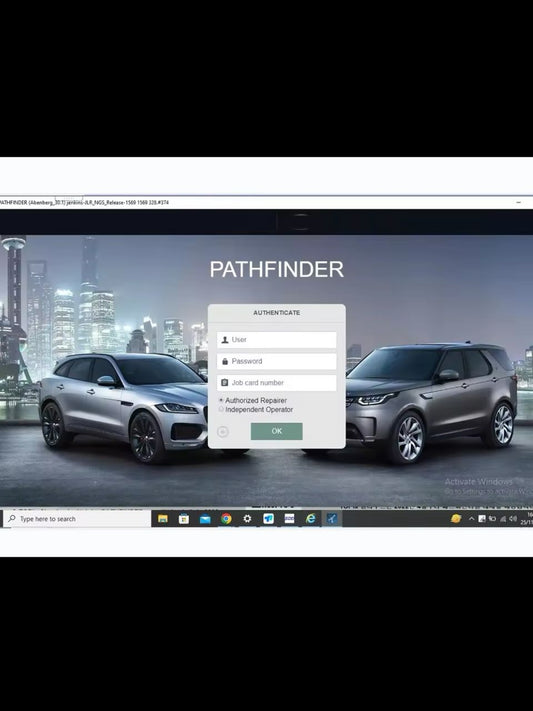Screen dimensions: 533x711
Task: Select the Independent Operator radio option
Action: [x=221, y=409]
